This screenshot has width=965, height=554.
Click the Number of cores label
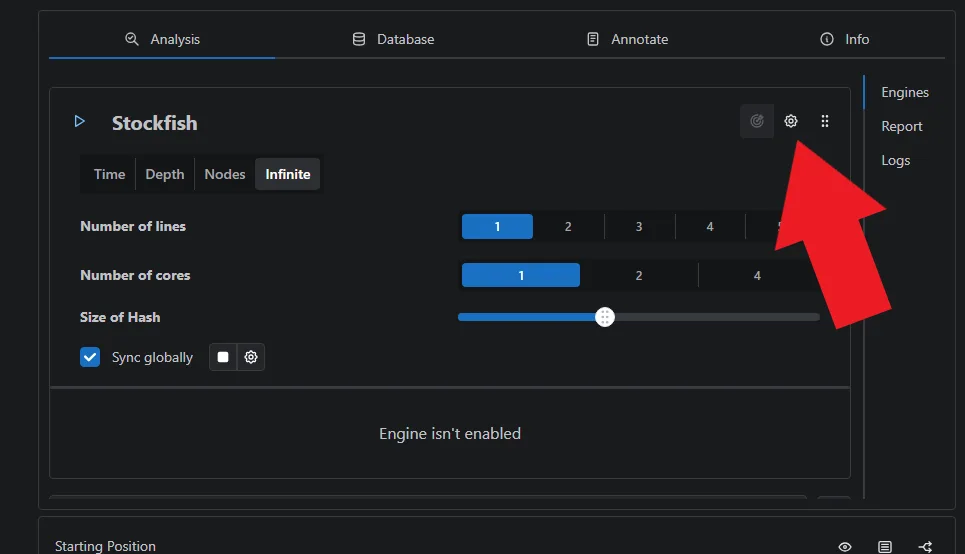[x=135, y=275]
